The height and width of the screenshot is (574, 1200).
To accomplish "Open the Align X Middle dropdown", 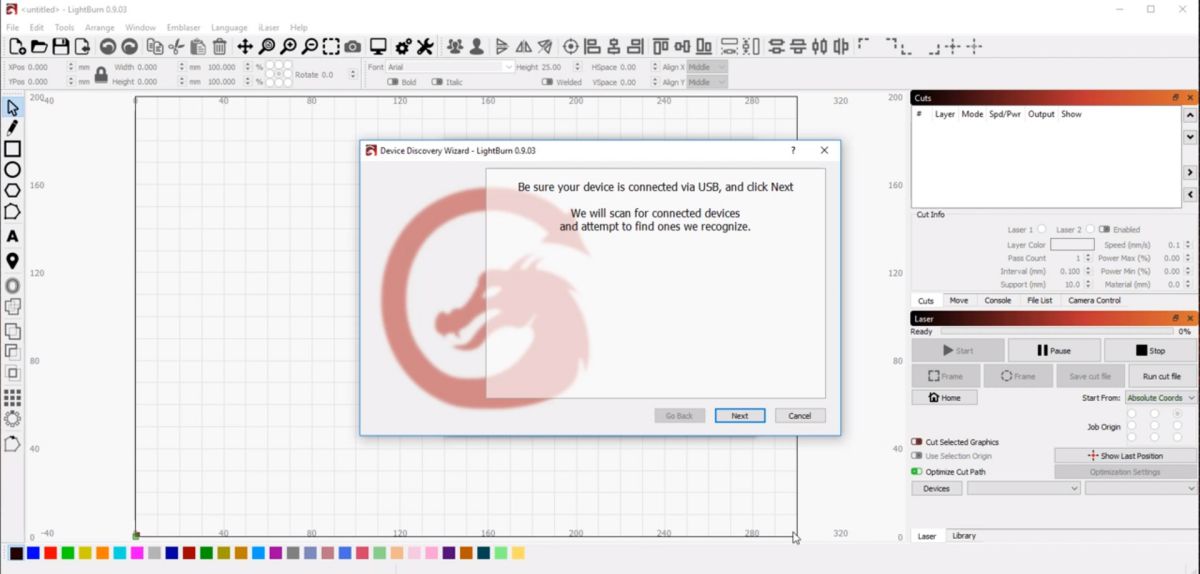I will click(707, 67).
